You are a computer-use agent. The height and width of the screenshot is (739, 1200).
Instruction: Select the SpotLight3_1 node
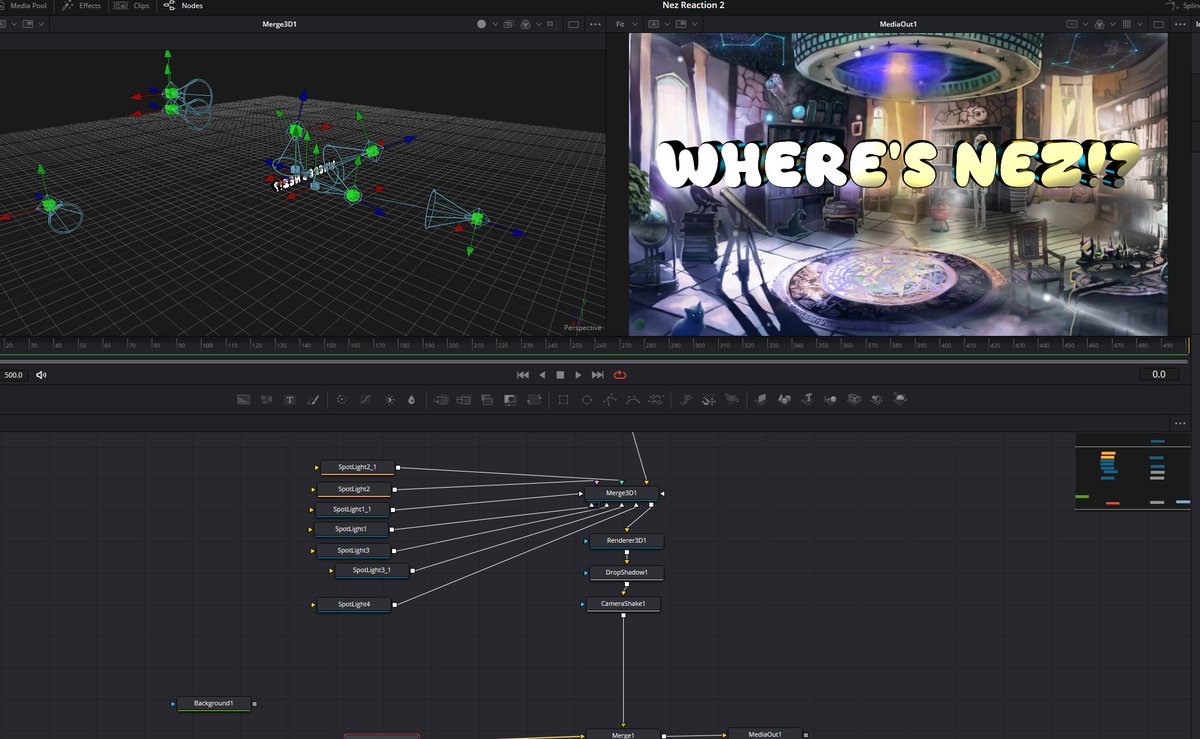pos(371,570)
